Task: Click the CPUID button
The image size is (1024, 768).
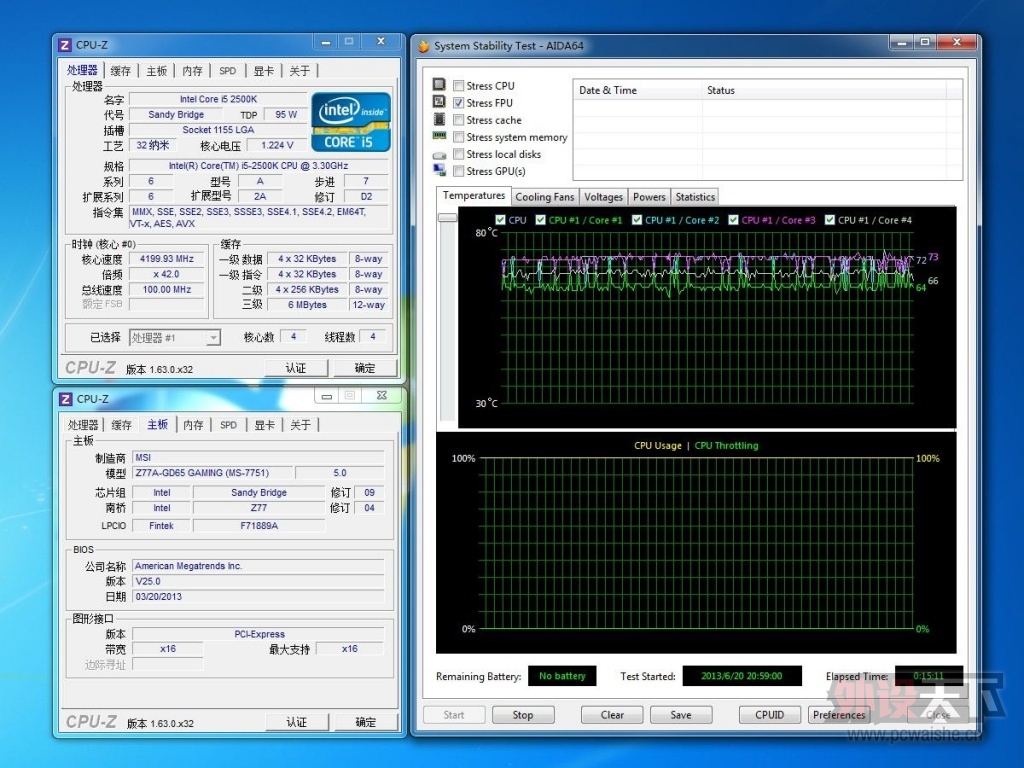Action: tap(769, 715)
